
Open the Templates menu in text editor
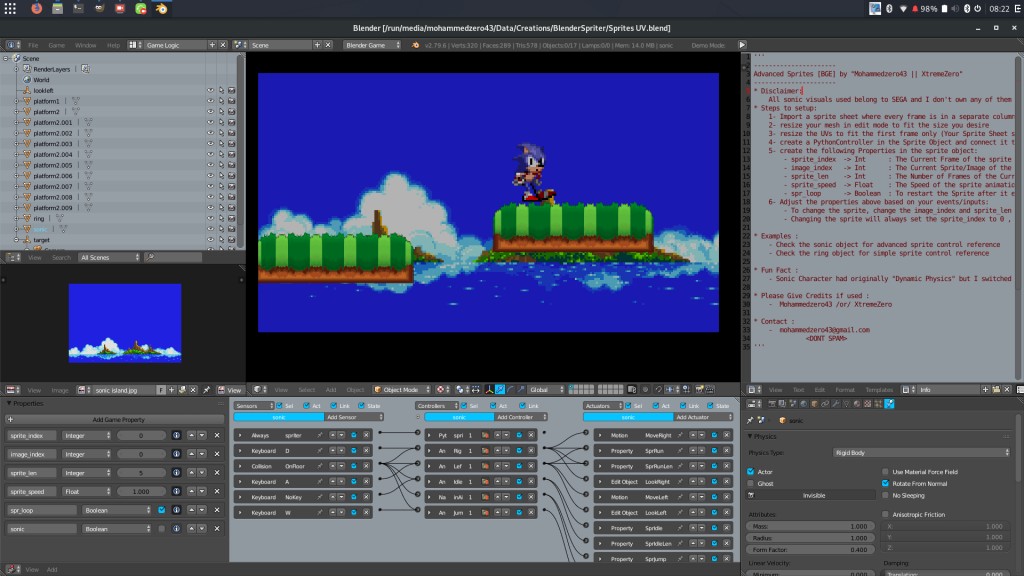[x=879, y=390]
